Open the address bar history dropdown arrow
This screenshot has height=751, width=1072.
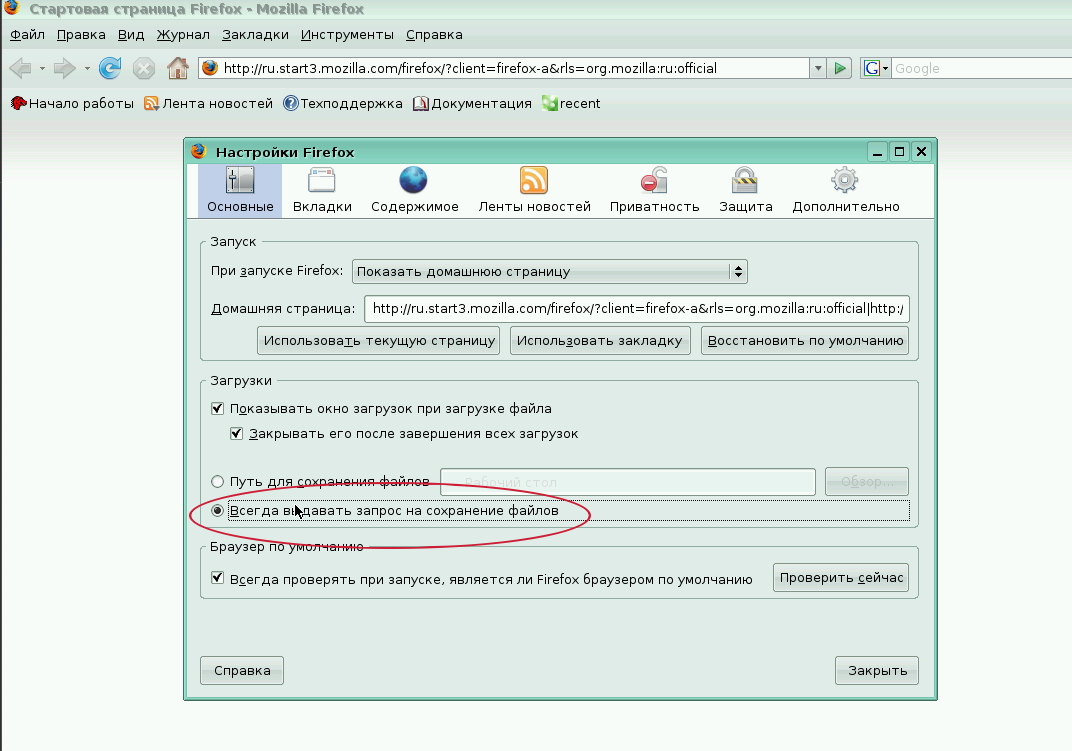818,68
